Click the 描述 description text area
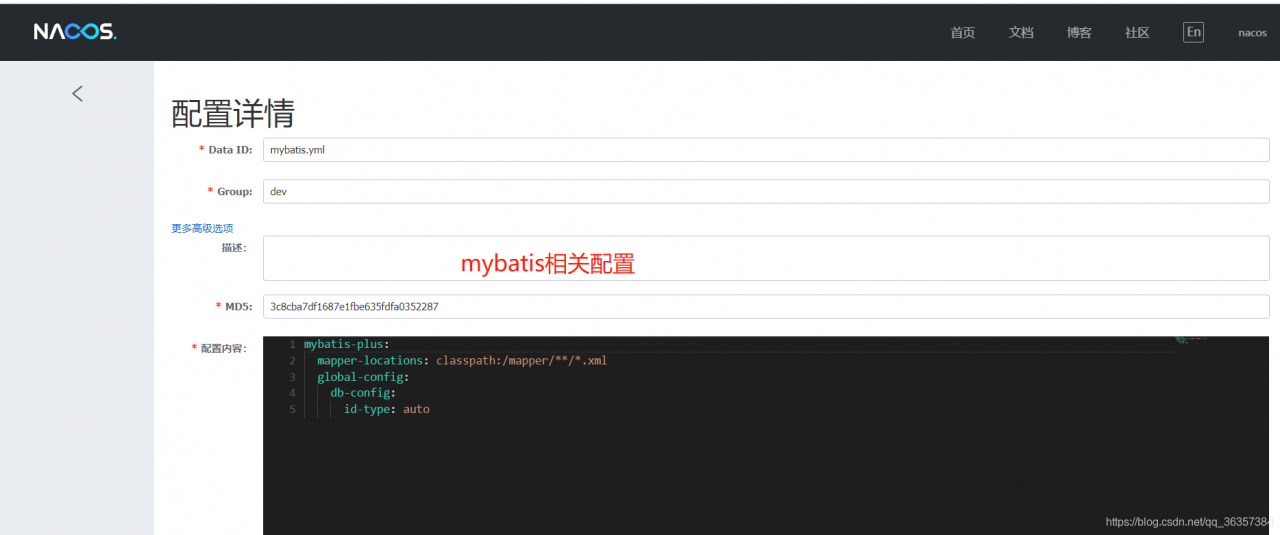Screen dimensions: 1280x535 pyautogui.click(x=766, y=258)
